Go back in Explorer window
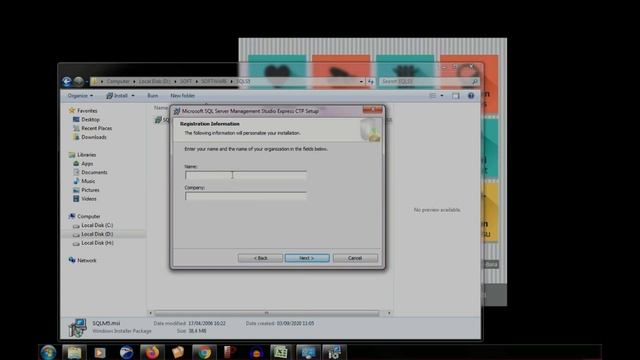The image size is (640, 360). coord(67,82)
